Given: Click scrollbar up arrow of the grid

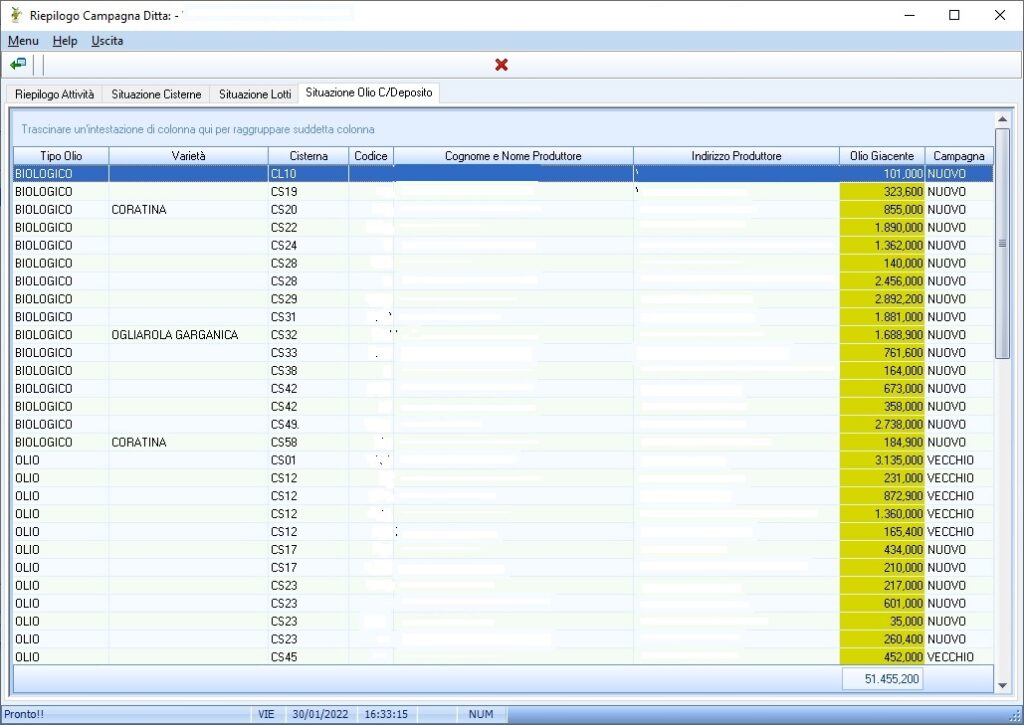Looking at the screenshot, I should [x=1002, y=120].
